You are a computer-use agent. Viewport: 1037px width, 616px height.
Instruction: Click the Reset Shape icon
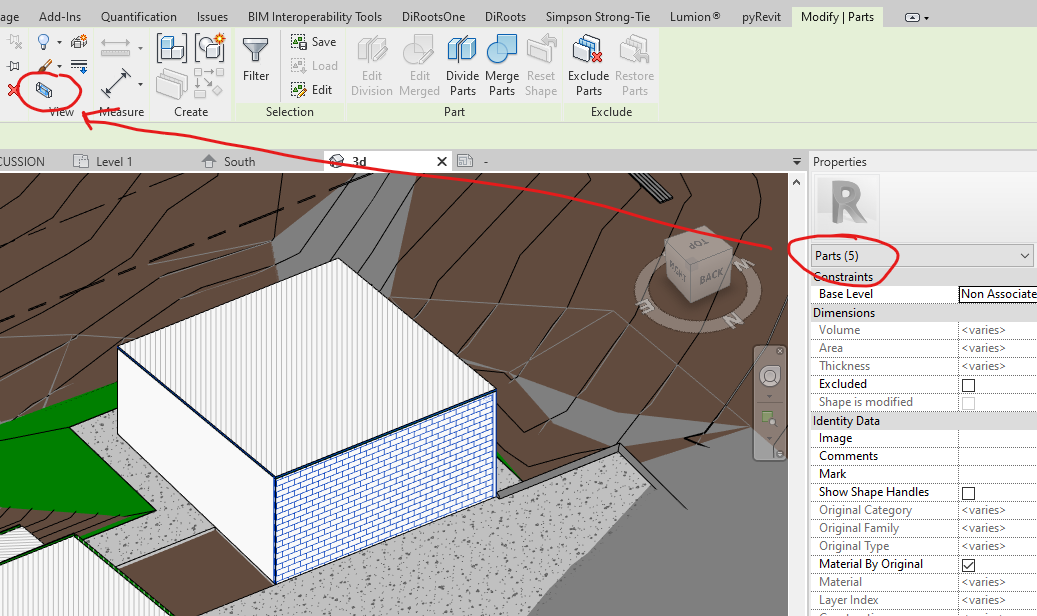pyautogui.click(x=541, y=67)
